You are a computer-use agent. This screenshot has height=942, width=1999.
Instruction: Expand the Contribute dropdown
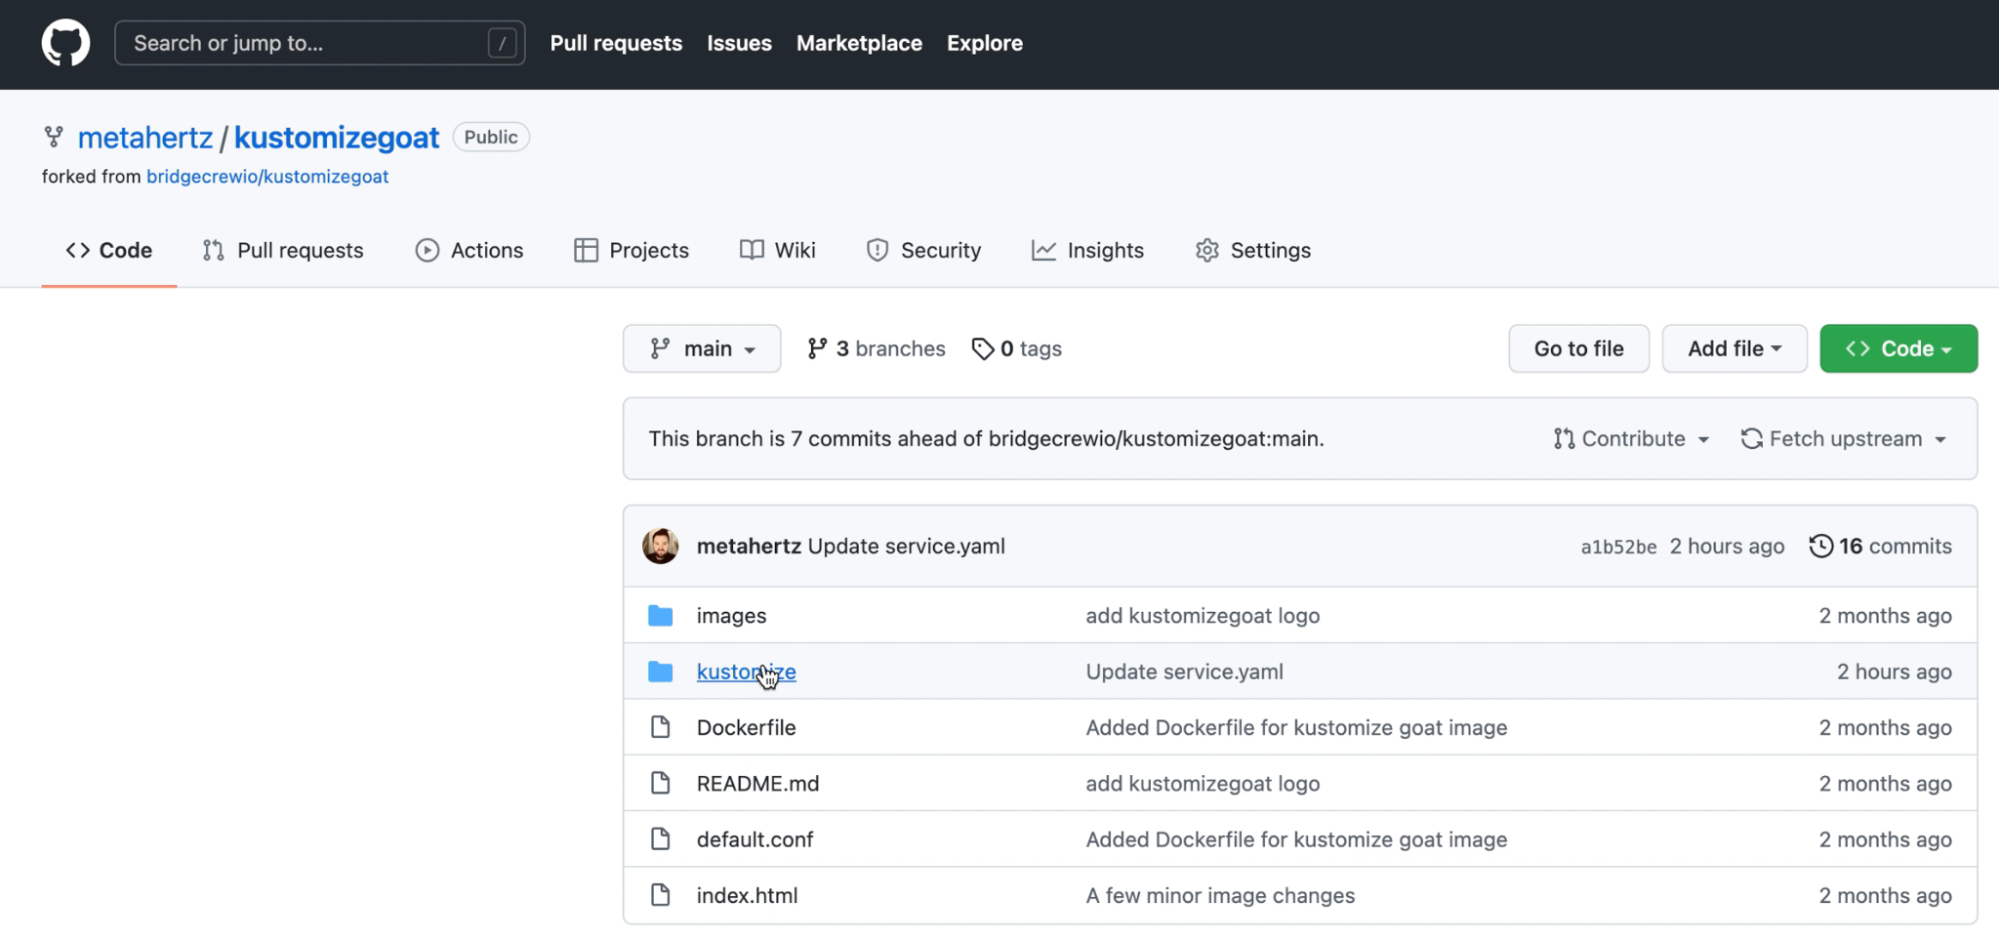coord(1631,439)
